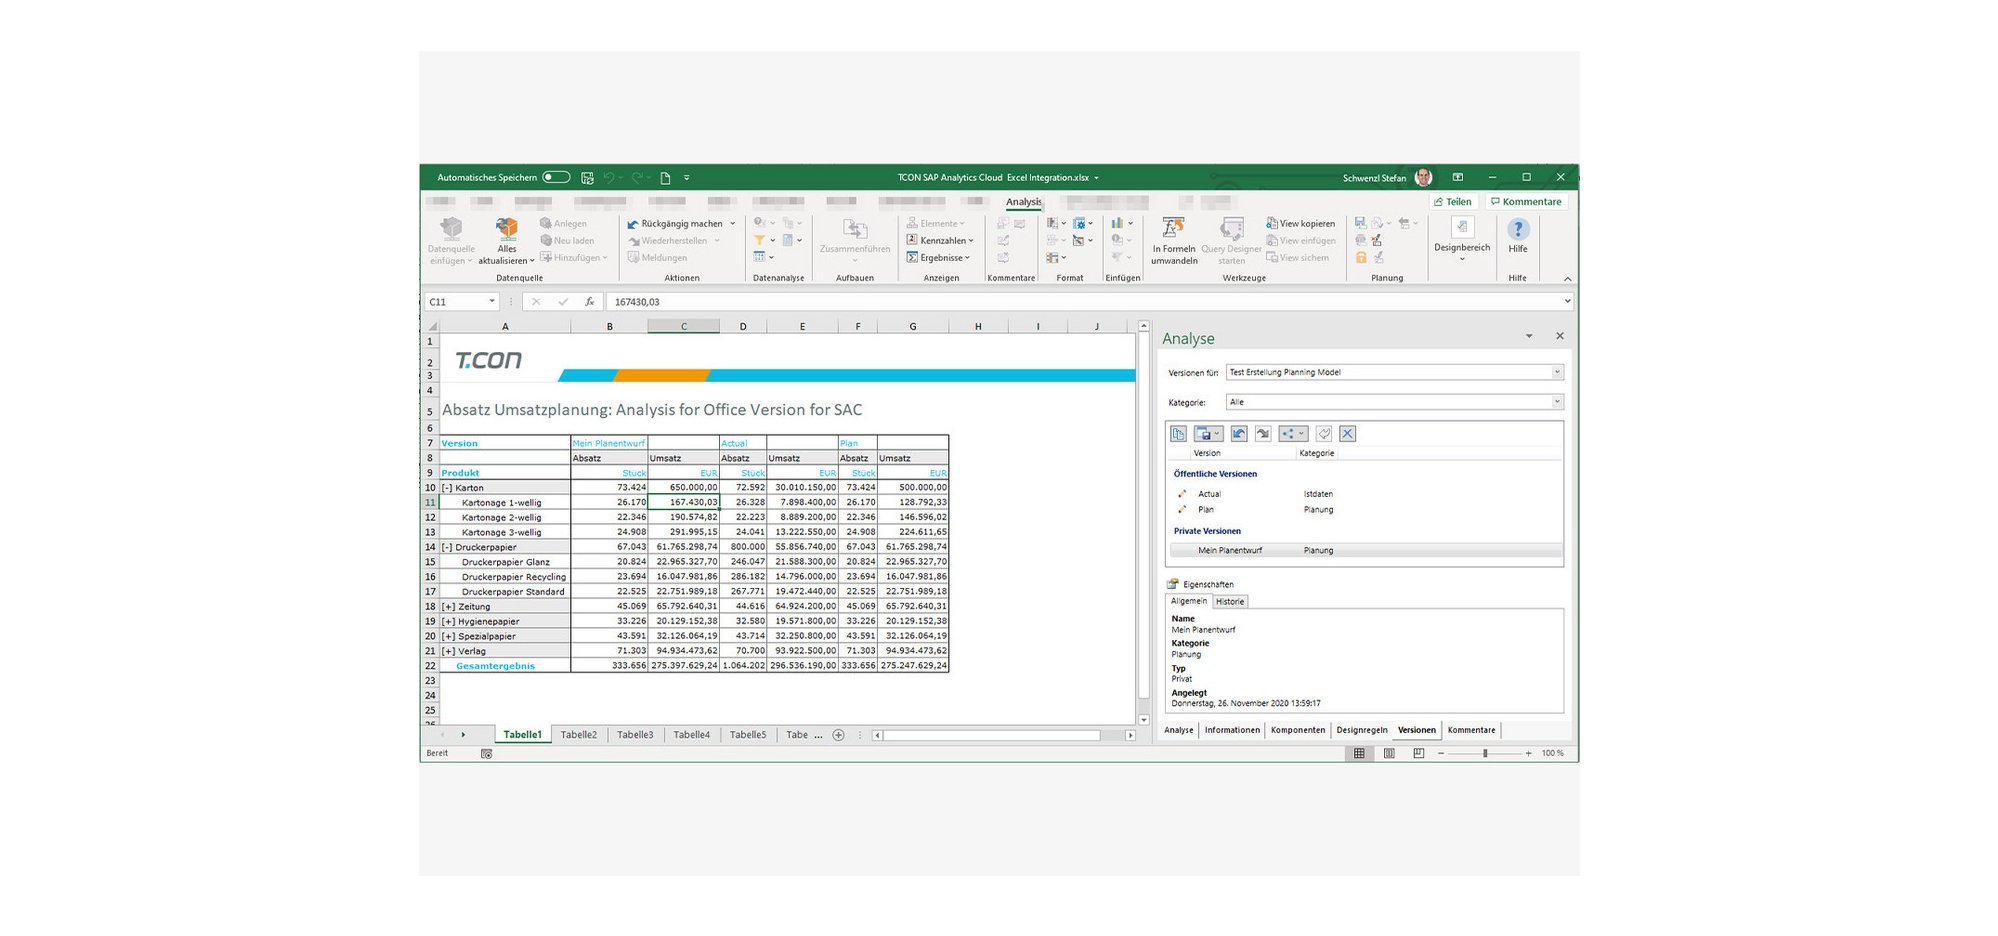Select the Mein Planentwurf private version row
The height and width of the screenshot is (936, 1998).
1367,551
